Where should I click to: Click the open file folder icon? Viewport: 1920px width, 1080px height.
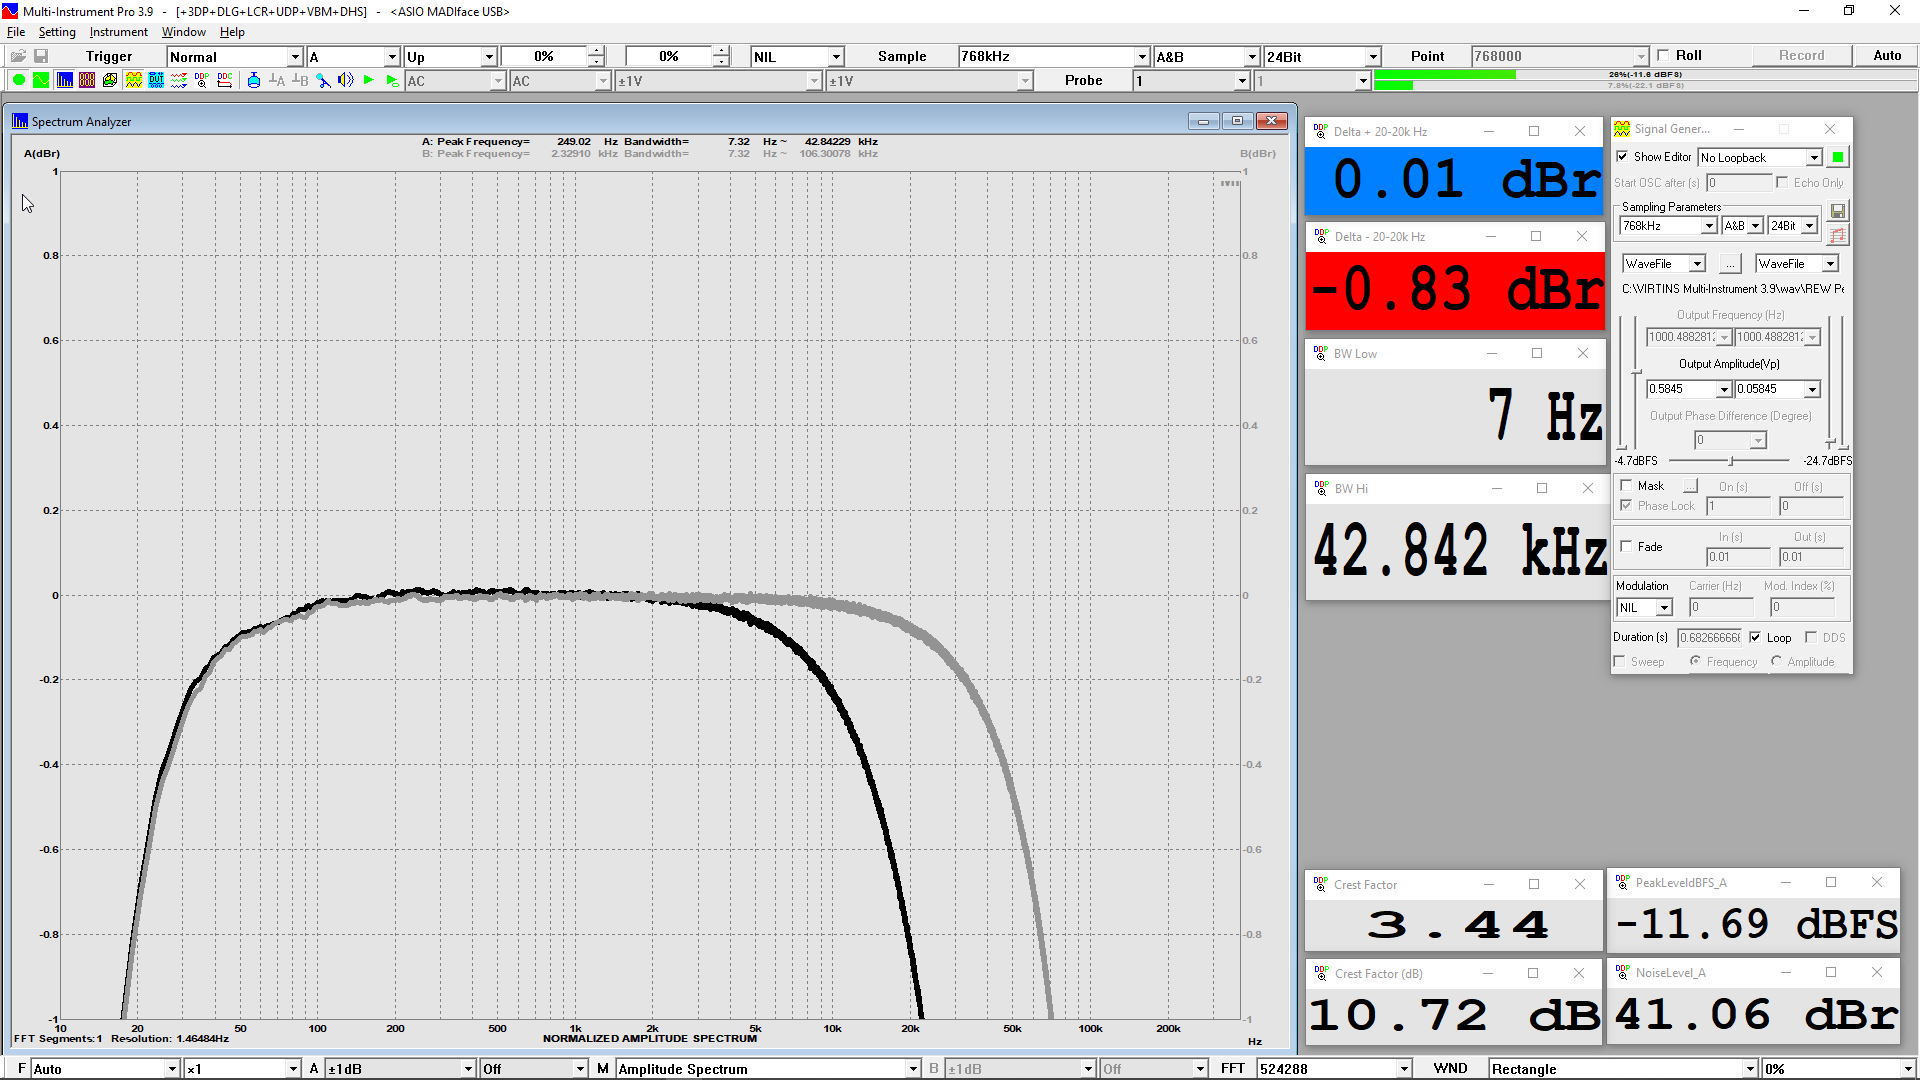tap(18, 56)
